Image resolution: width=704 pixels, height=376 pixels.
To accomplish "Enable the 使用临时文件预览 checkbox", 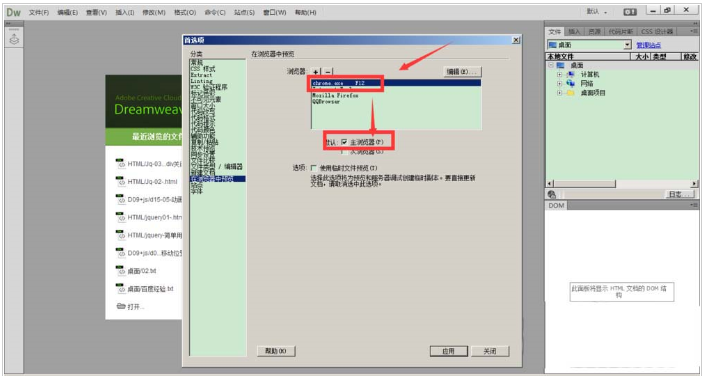I will pos(313,168).
